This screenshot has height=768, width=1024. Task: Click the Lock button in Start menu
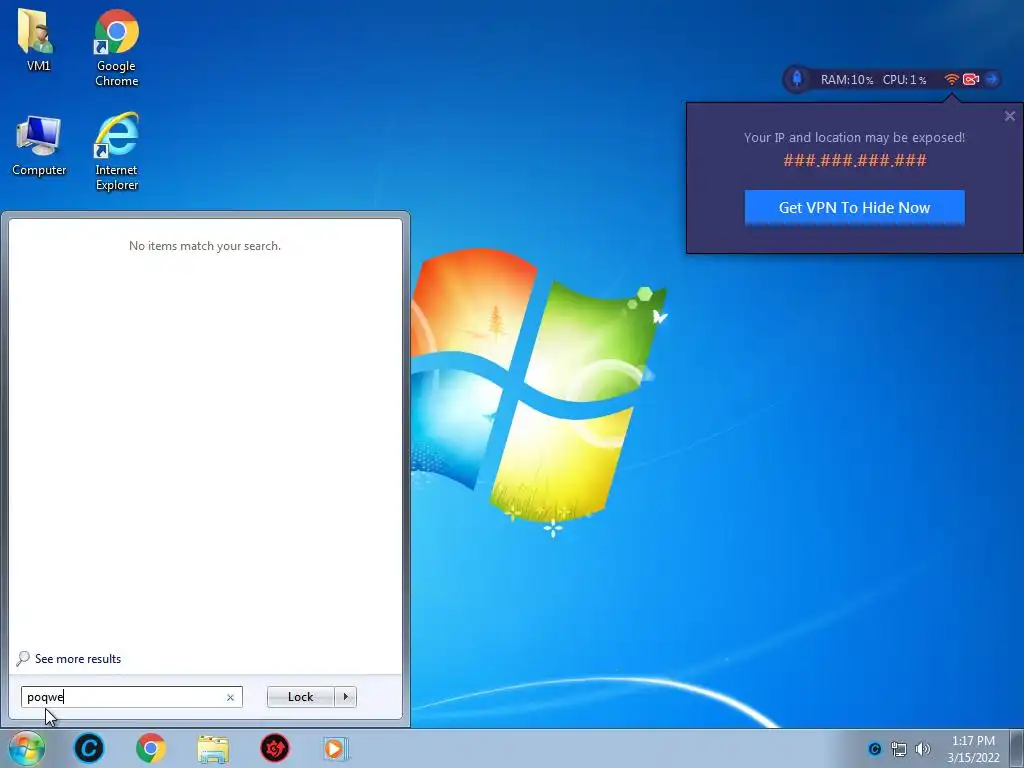(300, 697)
